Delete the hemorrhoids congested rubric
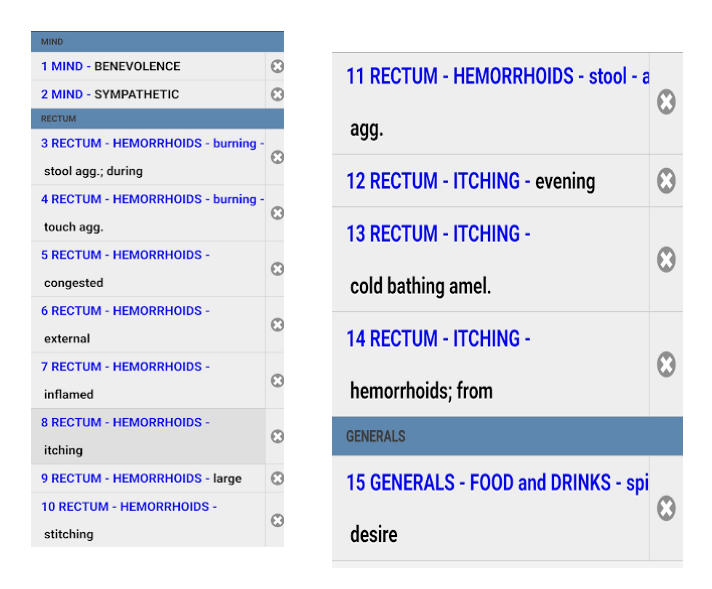The height and width of the screenshot is (589, 712). coord(277,269)
